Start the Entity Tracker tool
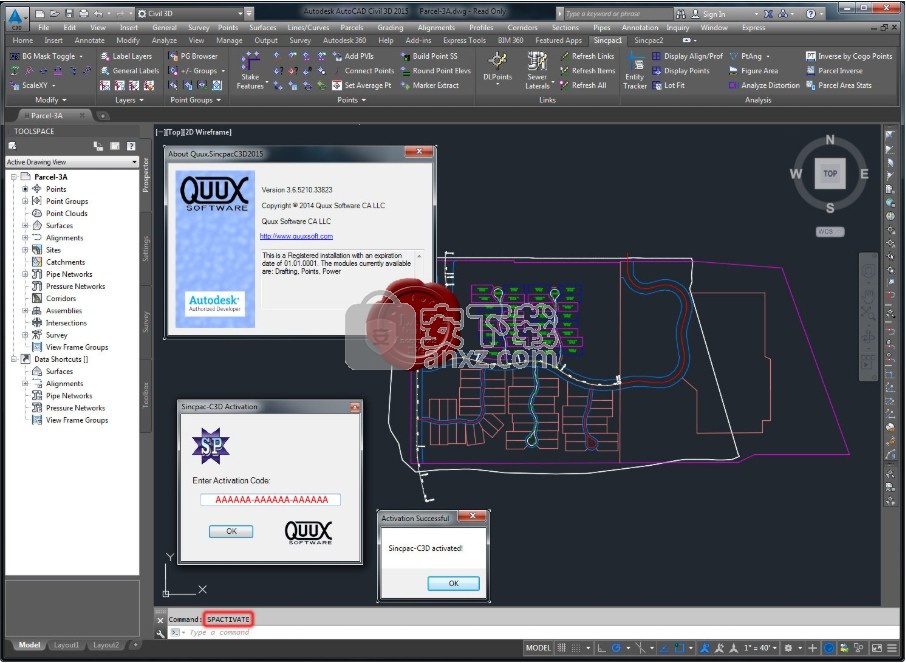Viewport: 906px width, 663px height. [x=634, y=70]
